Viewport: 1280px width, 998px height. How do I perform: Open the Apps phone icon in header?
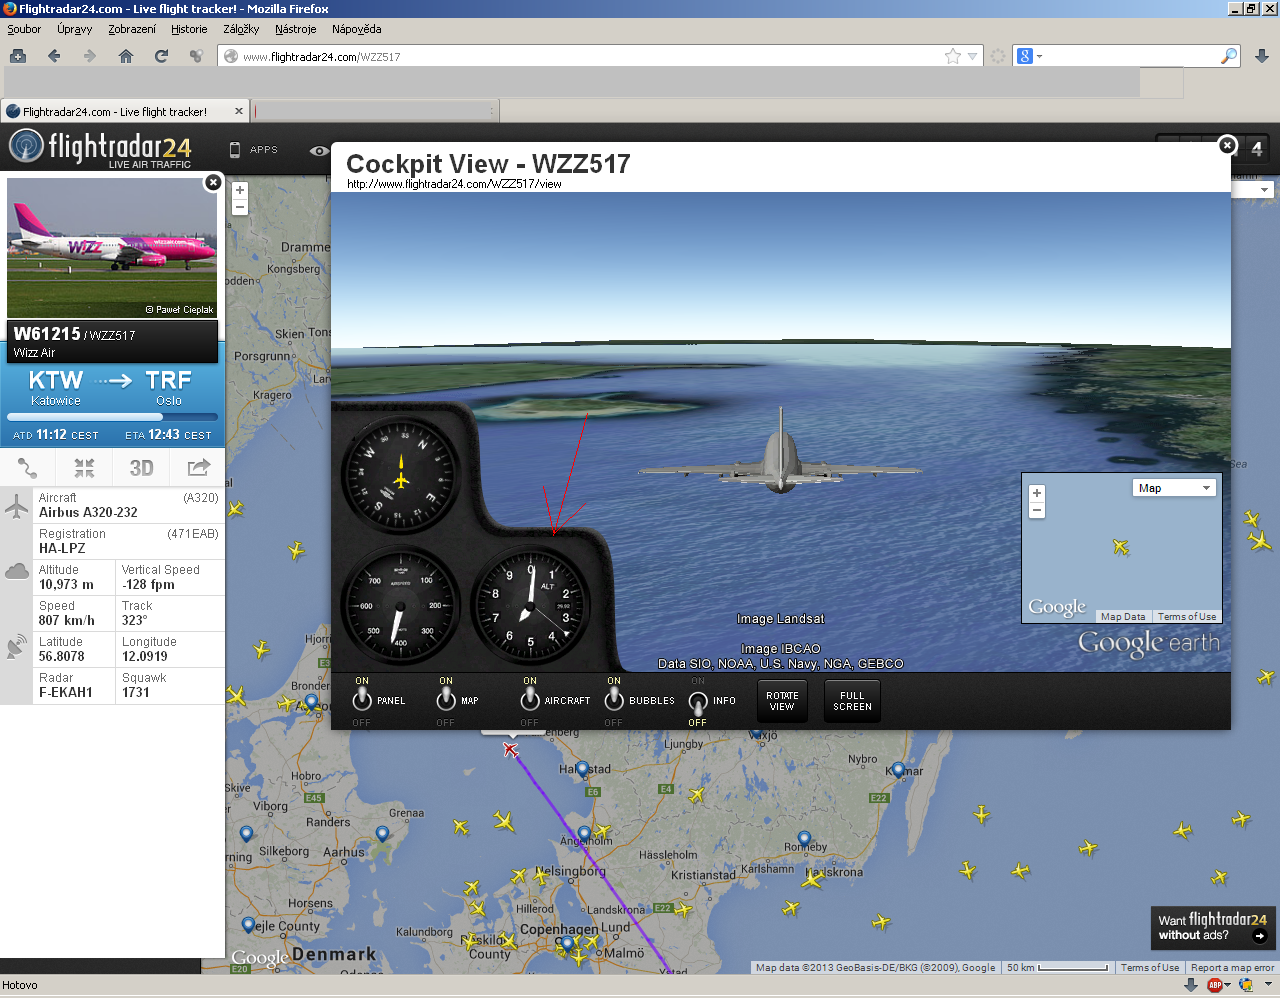click(x=235, y=150)
